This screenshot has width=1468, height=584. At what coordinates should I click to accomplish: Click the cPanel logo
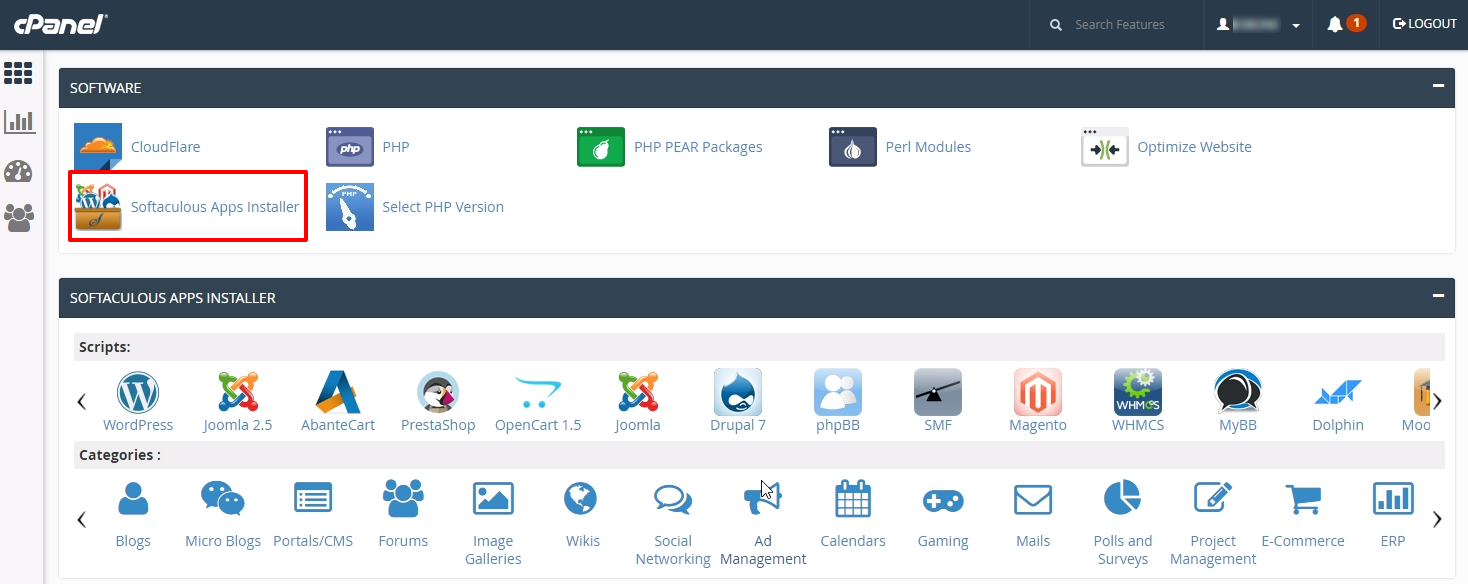tap(60, 24)
